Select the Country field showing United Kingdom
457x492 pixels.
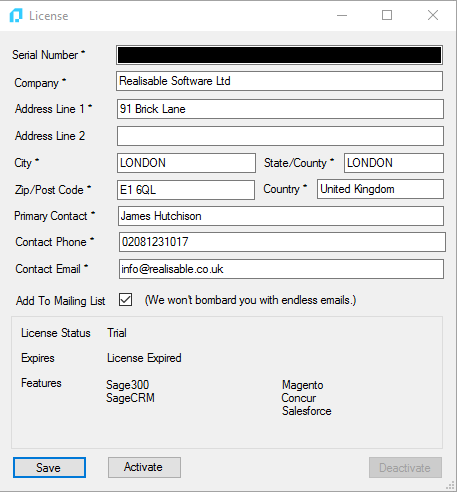point(380,189)
